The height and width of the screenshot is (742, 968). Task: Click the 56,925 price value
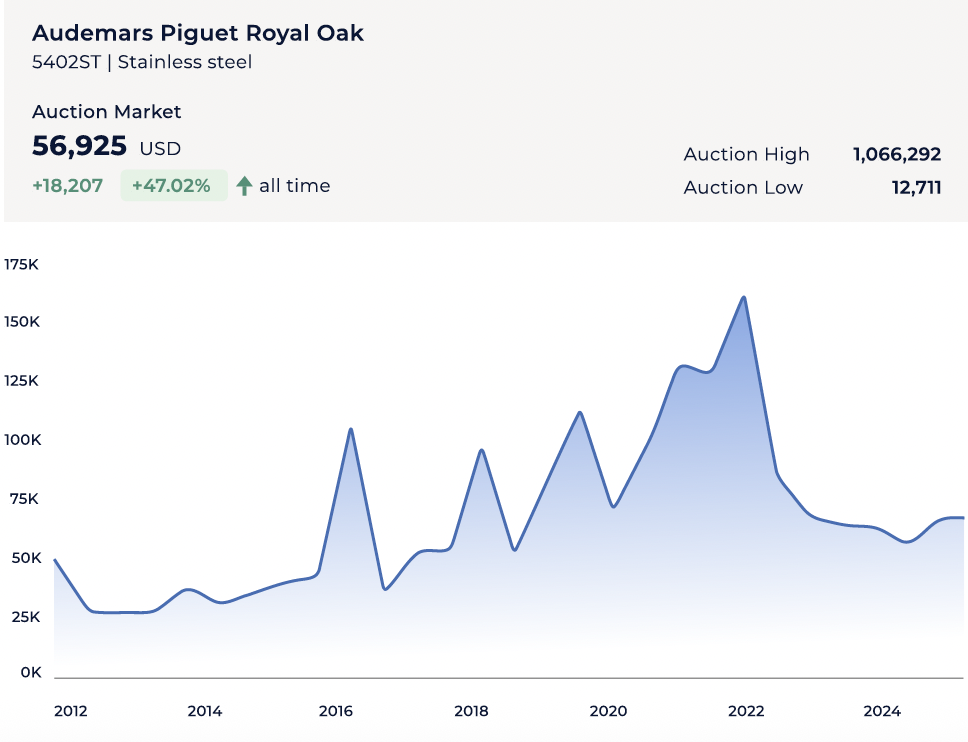click(79, 147)
